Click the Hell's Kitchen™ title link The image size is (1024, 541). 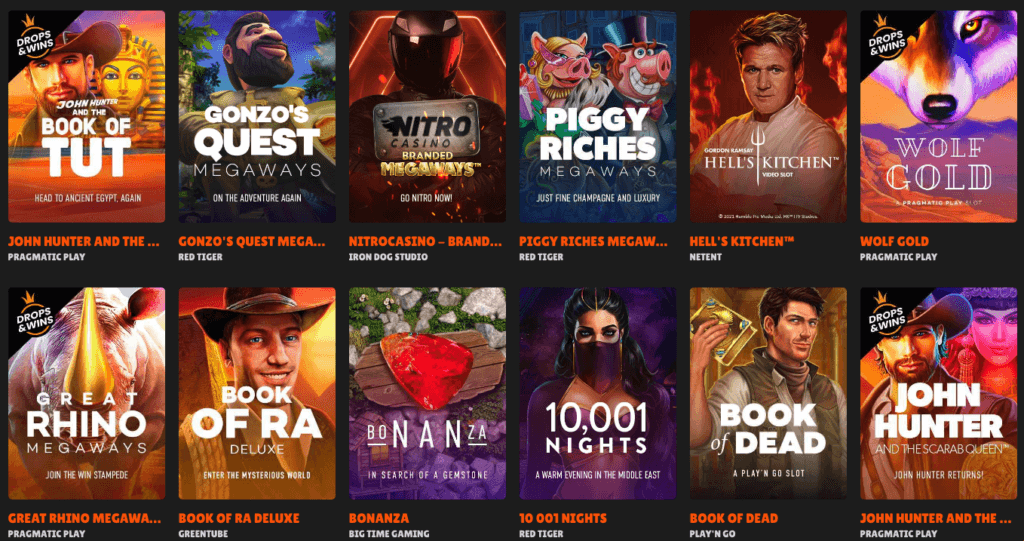pos(741,241)
